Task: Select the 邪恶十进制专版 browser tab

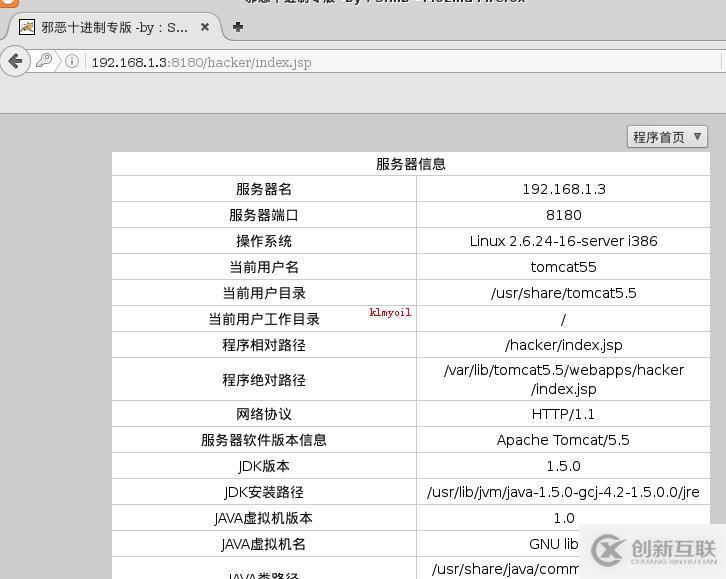Action: click(x=114, y=27)
